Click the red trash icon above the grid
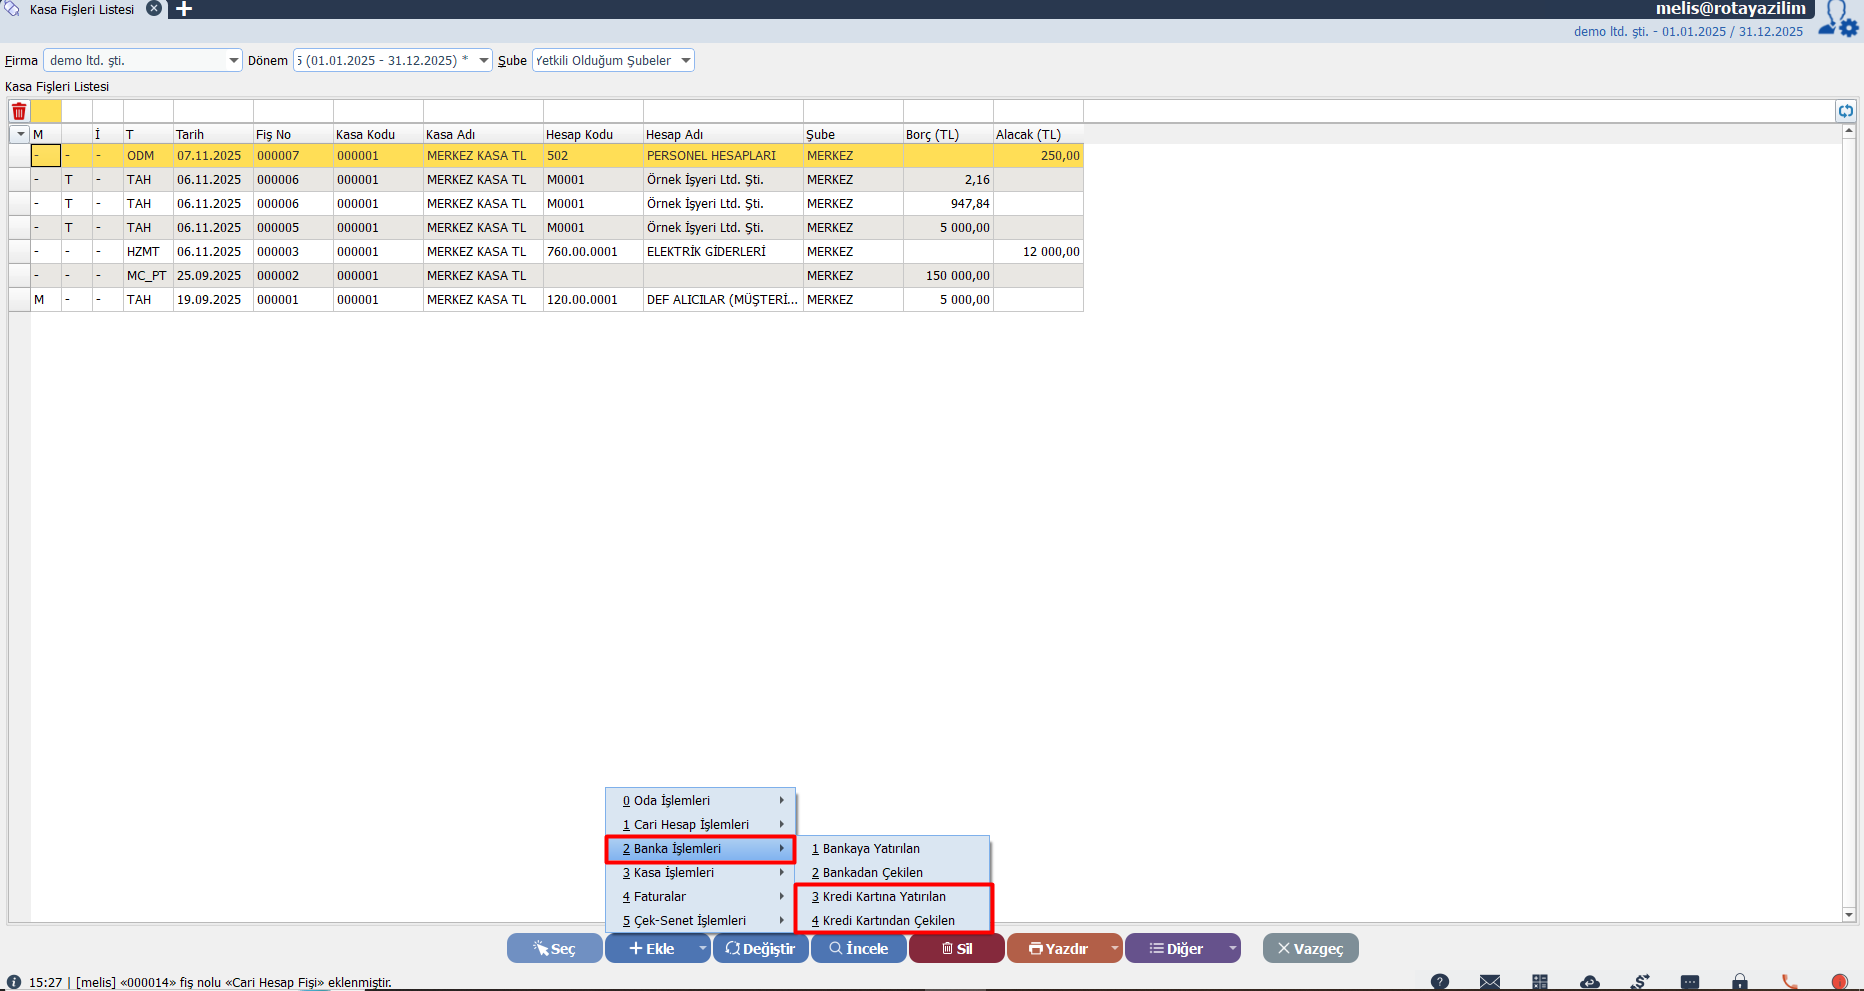 [x=19, y=111]
